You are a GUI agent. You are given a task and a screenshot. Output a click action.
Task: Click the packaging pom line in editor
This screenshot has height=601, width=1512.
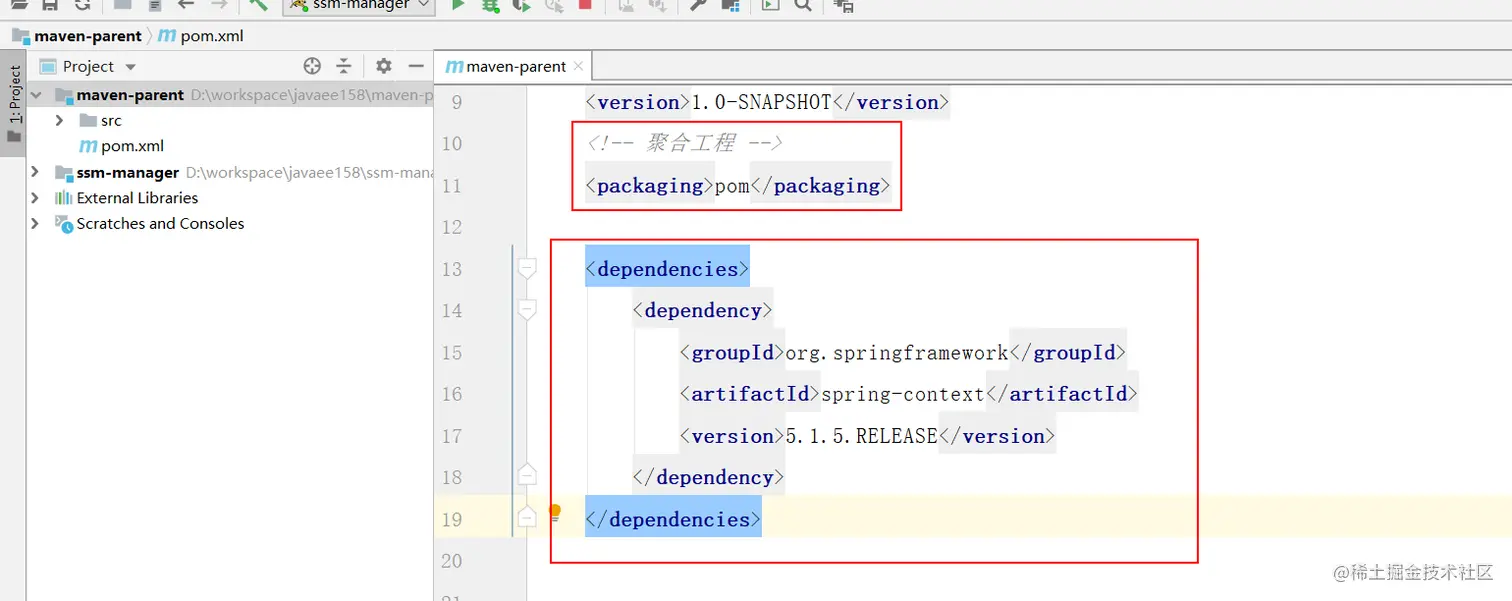point(738,186)
